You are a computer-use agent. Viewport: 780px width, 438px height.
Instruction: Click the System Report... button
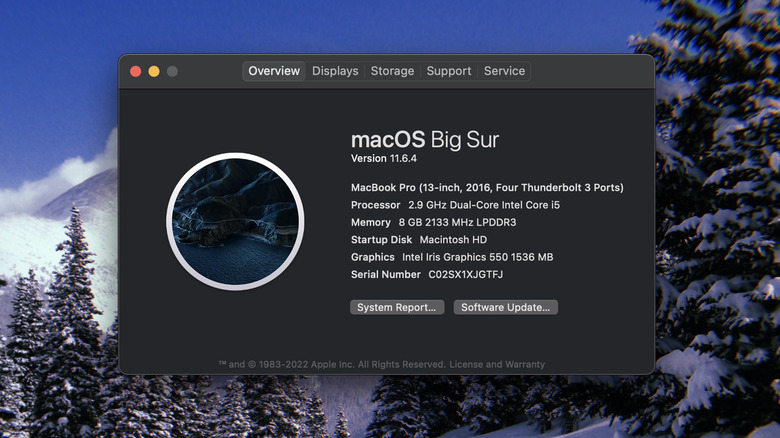click(397, 308)
